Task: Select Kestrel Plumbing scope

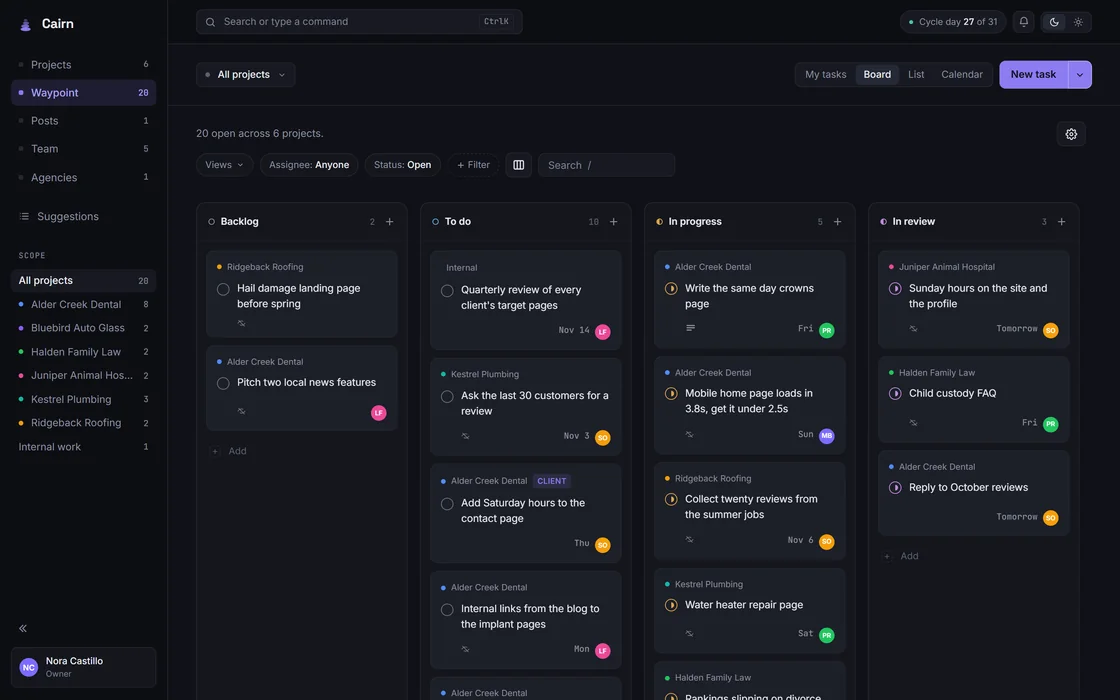Action: pyautogui.click(x=84, y=399)
